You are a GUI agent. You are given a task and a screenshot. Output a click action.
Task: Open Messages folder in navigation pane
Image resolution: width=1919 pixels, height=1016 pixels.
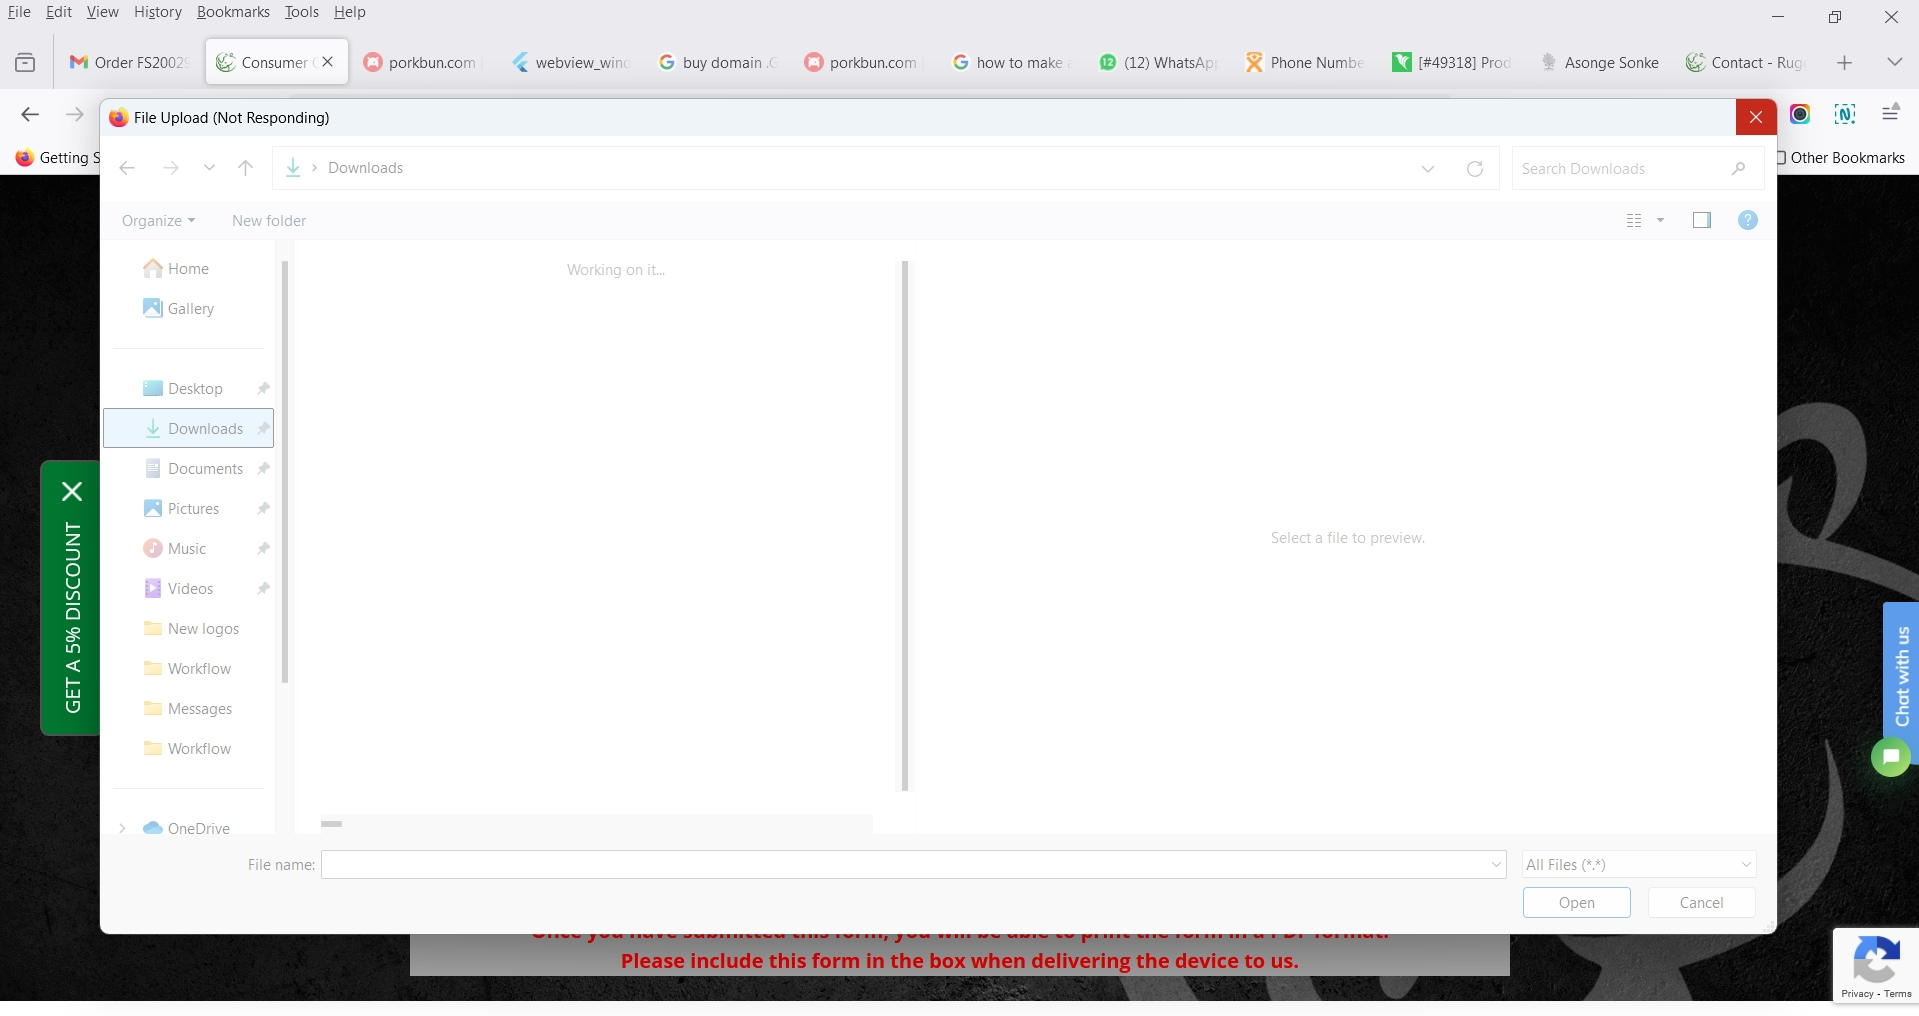188,709
